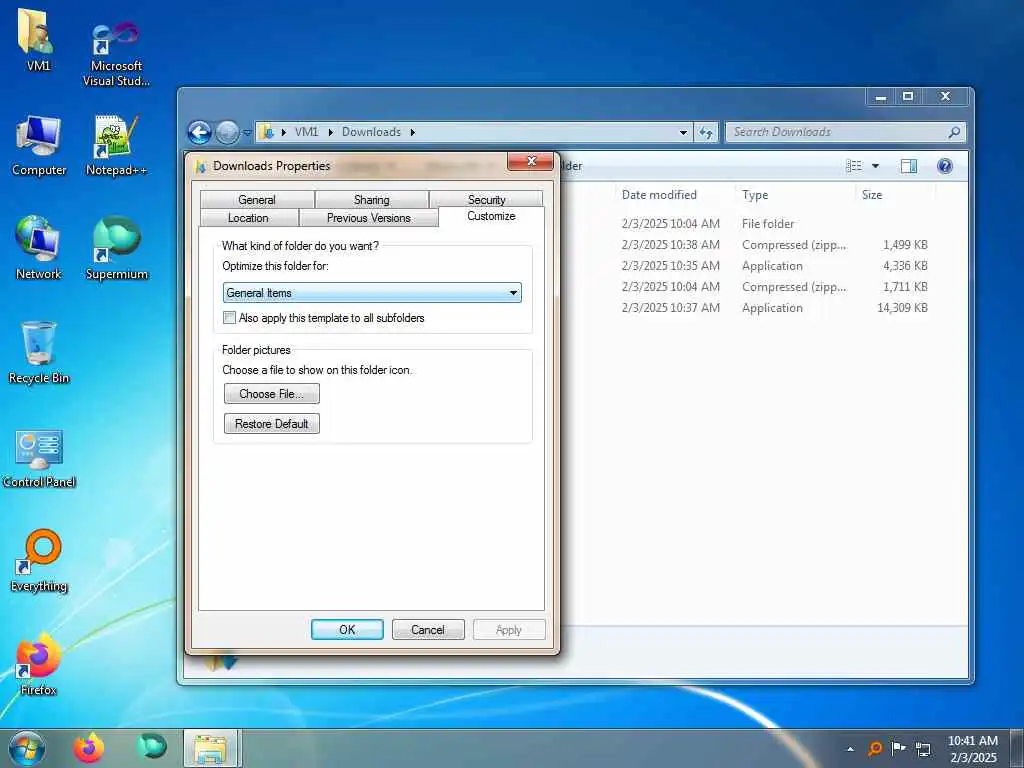Click the search magnifier in Explorer

pyautogui.click(x=954, y=132)
